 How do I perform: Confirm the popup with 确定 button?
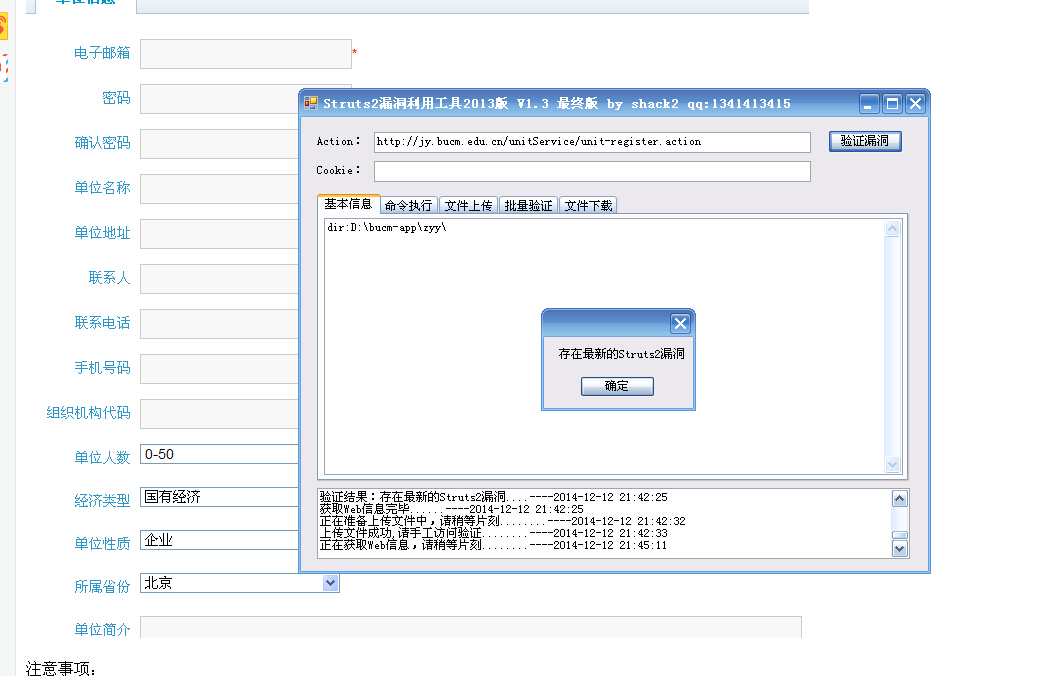tap(617, 386)
